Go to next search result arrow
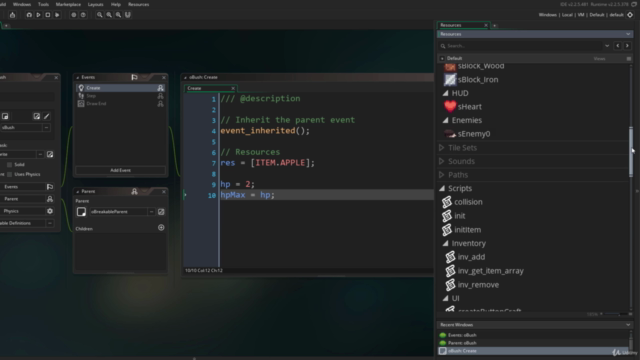Screen dimensions: 640x360 [627, 46]
